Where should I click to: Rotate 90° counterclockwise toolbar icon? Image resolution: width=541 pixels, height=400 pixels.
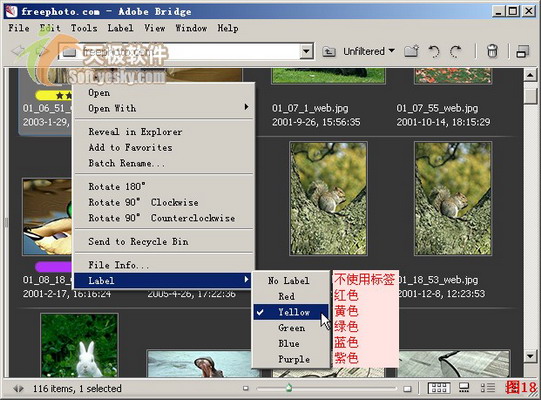point(434,51)
